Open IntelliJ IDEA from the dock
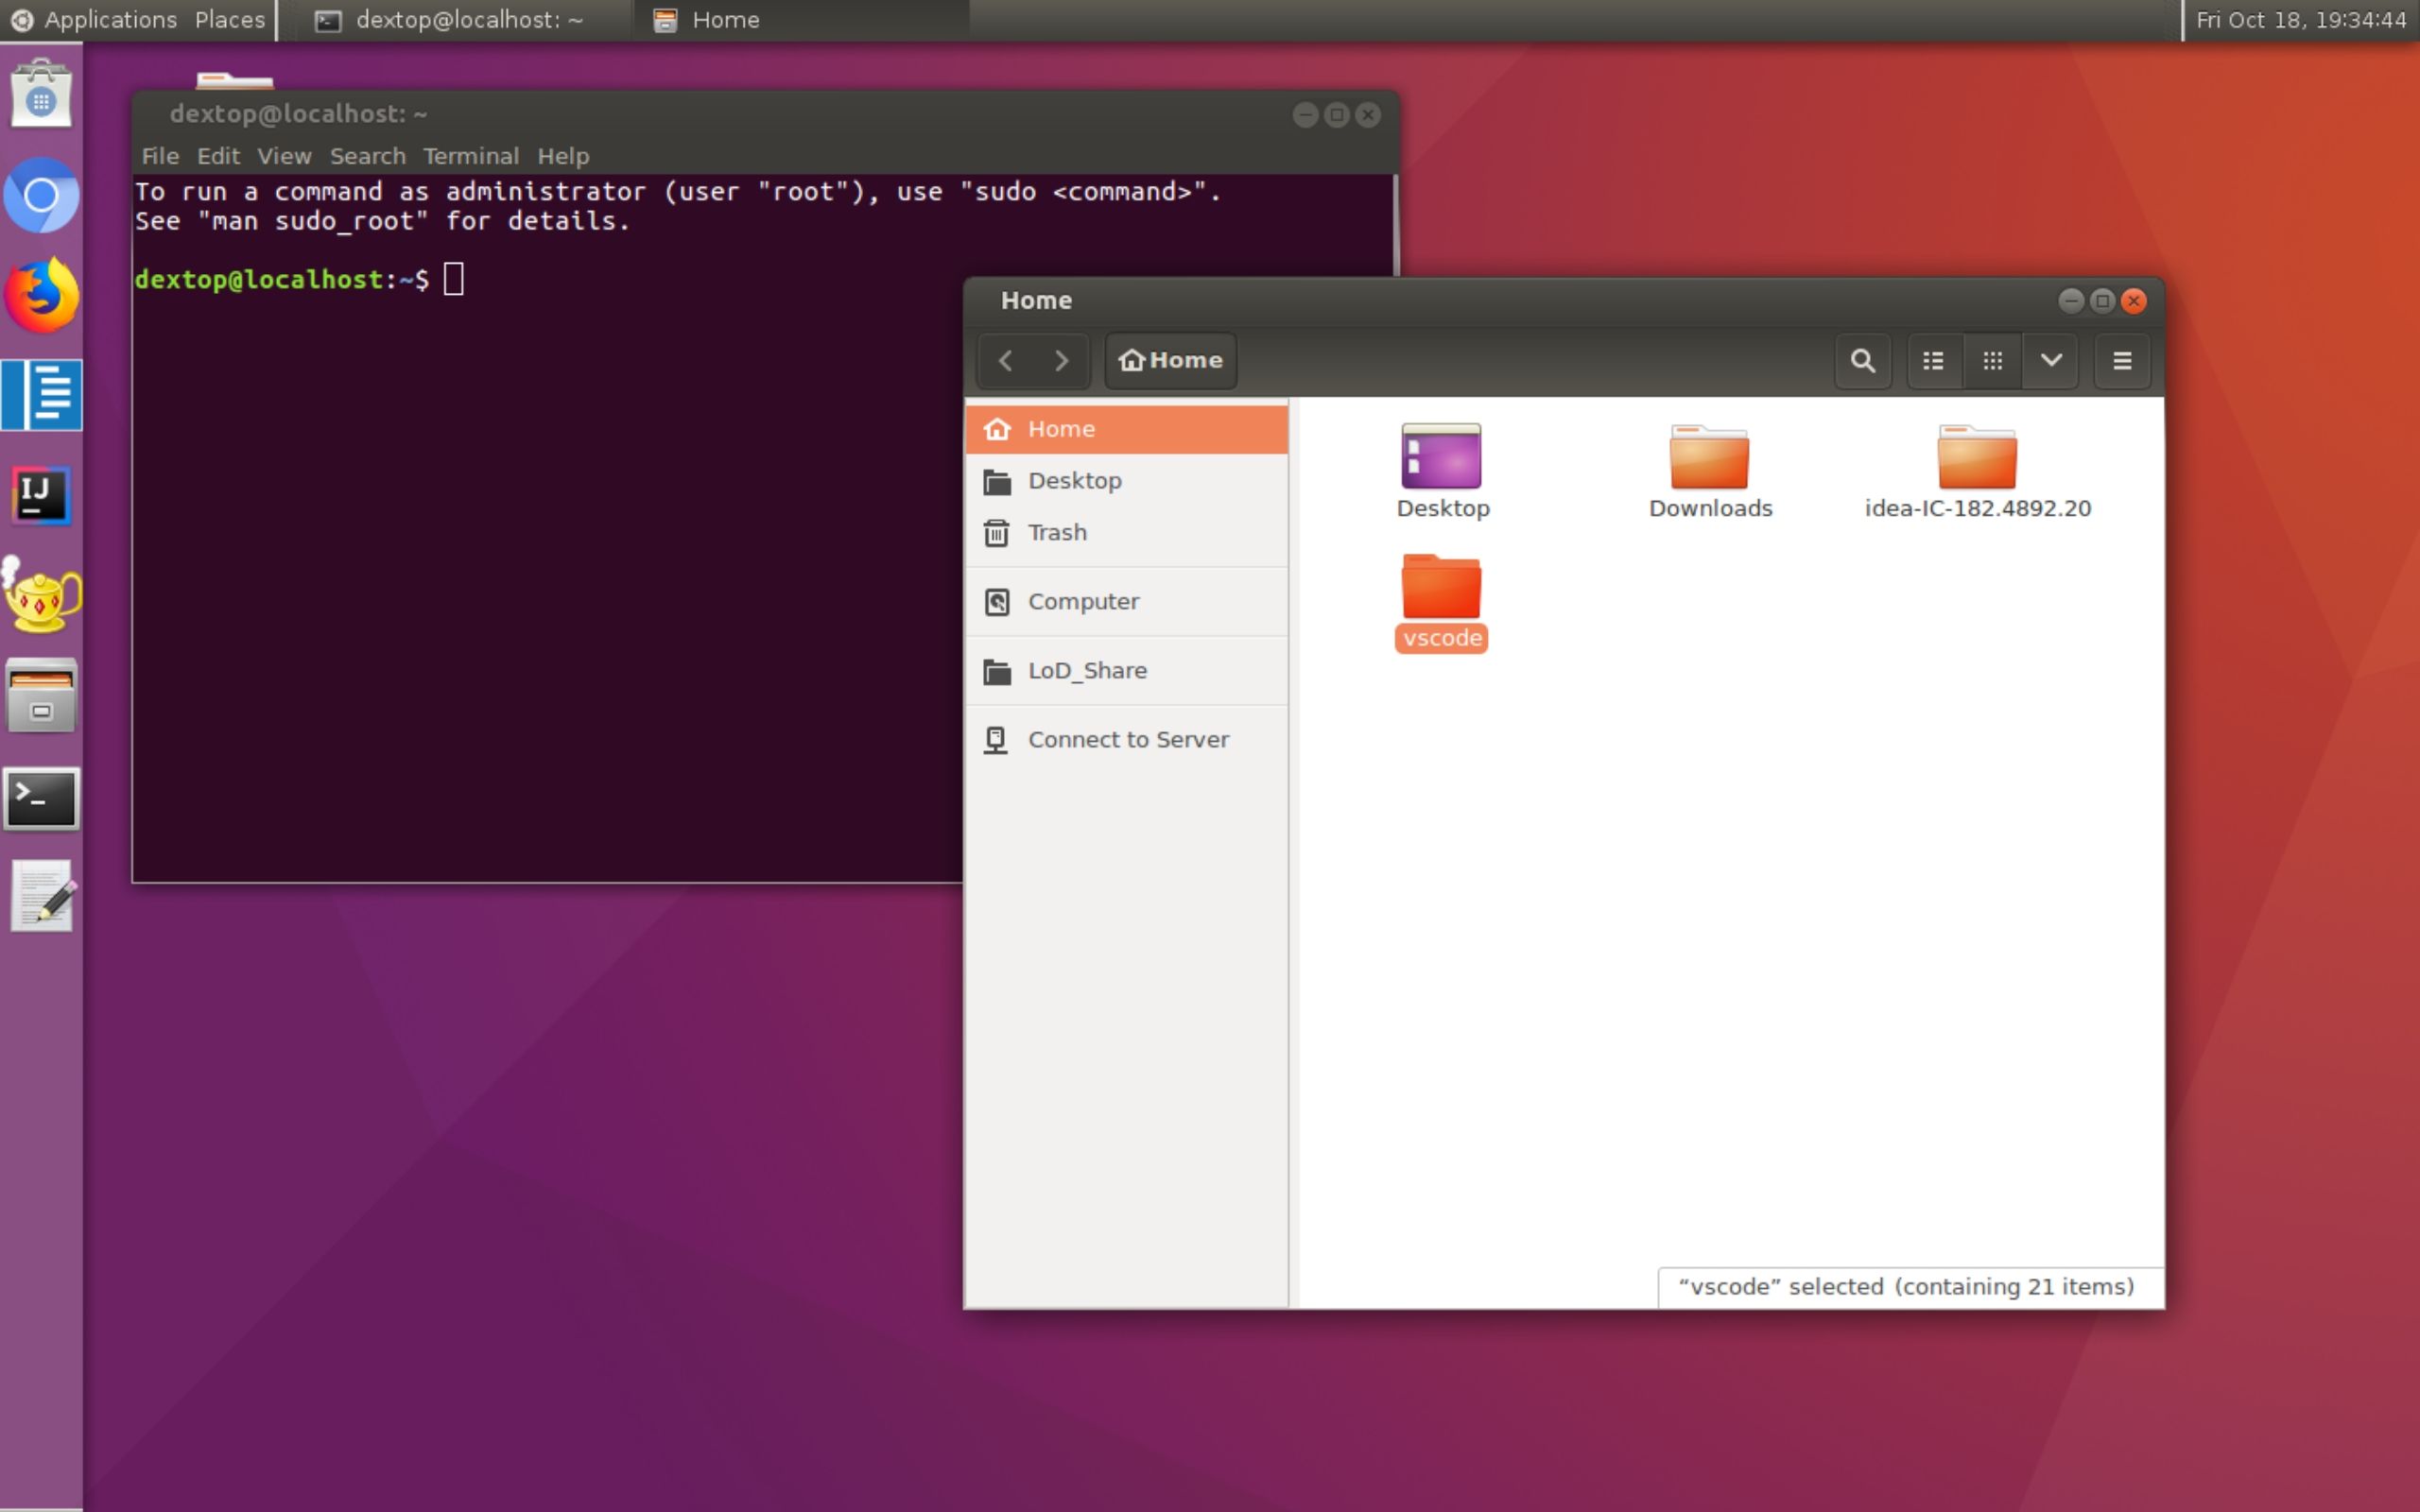Image resolution: width=2420 pixels, height=1512 pixels. point(41,494)
